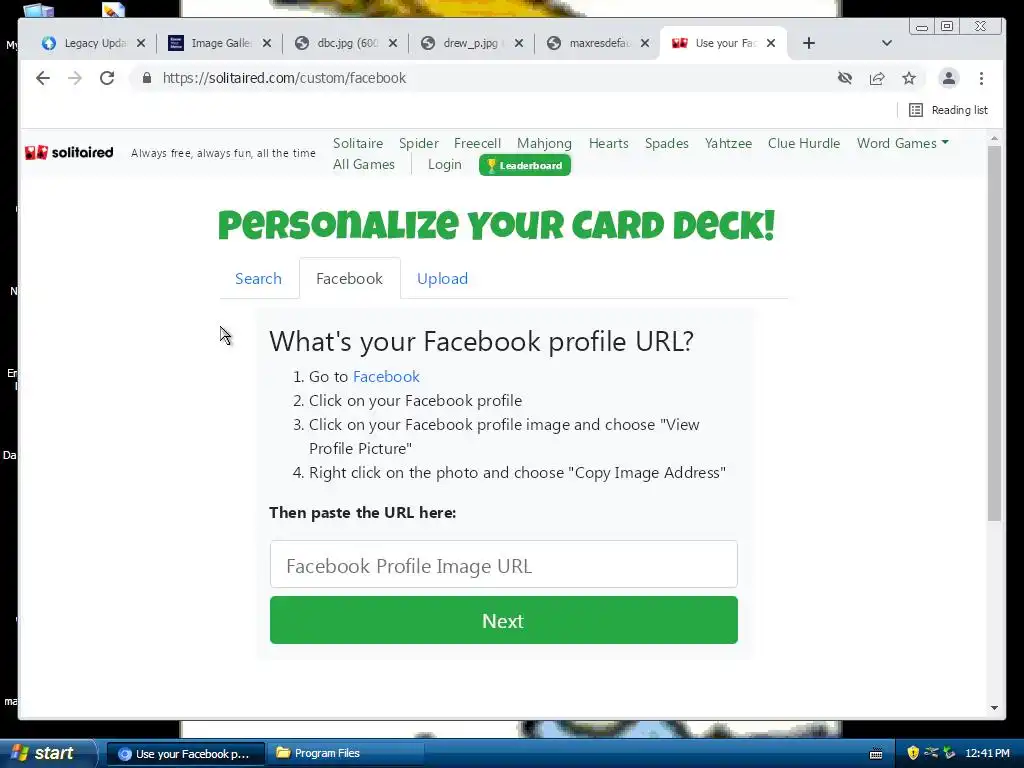
Task: Open the share page icon
Action: pyautogui.click(x=877, y=78)
